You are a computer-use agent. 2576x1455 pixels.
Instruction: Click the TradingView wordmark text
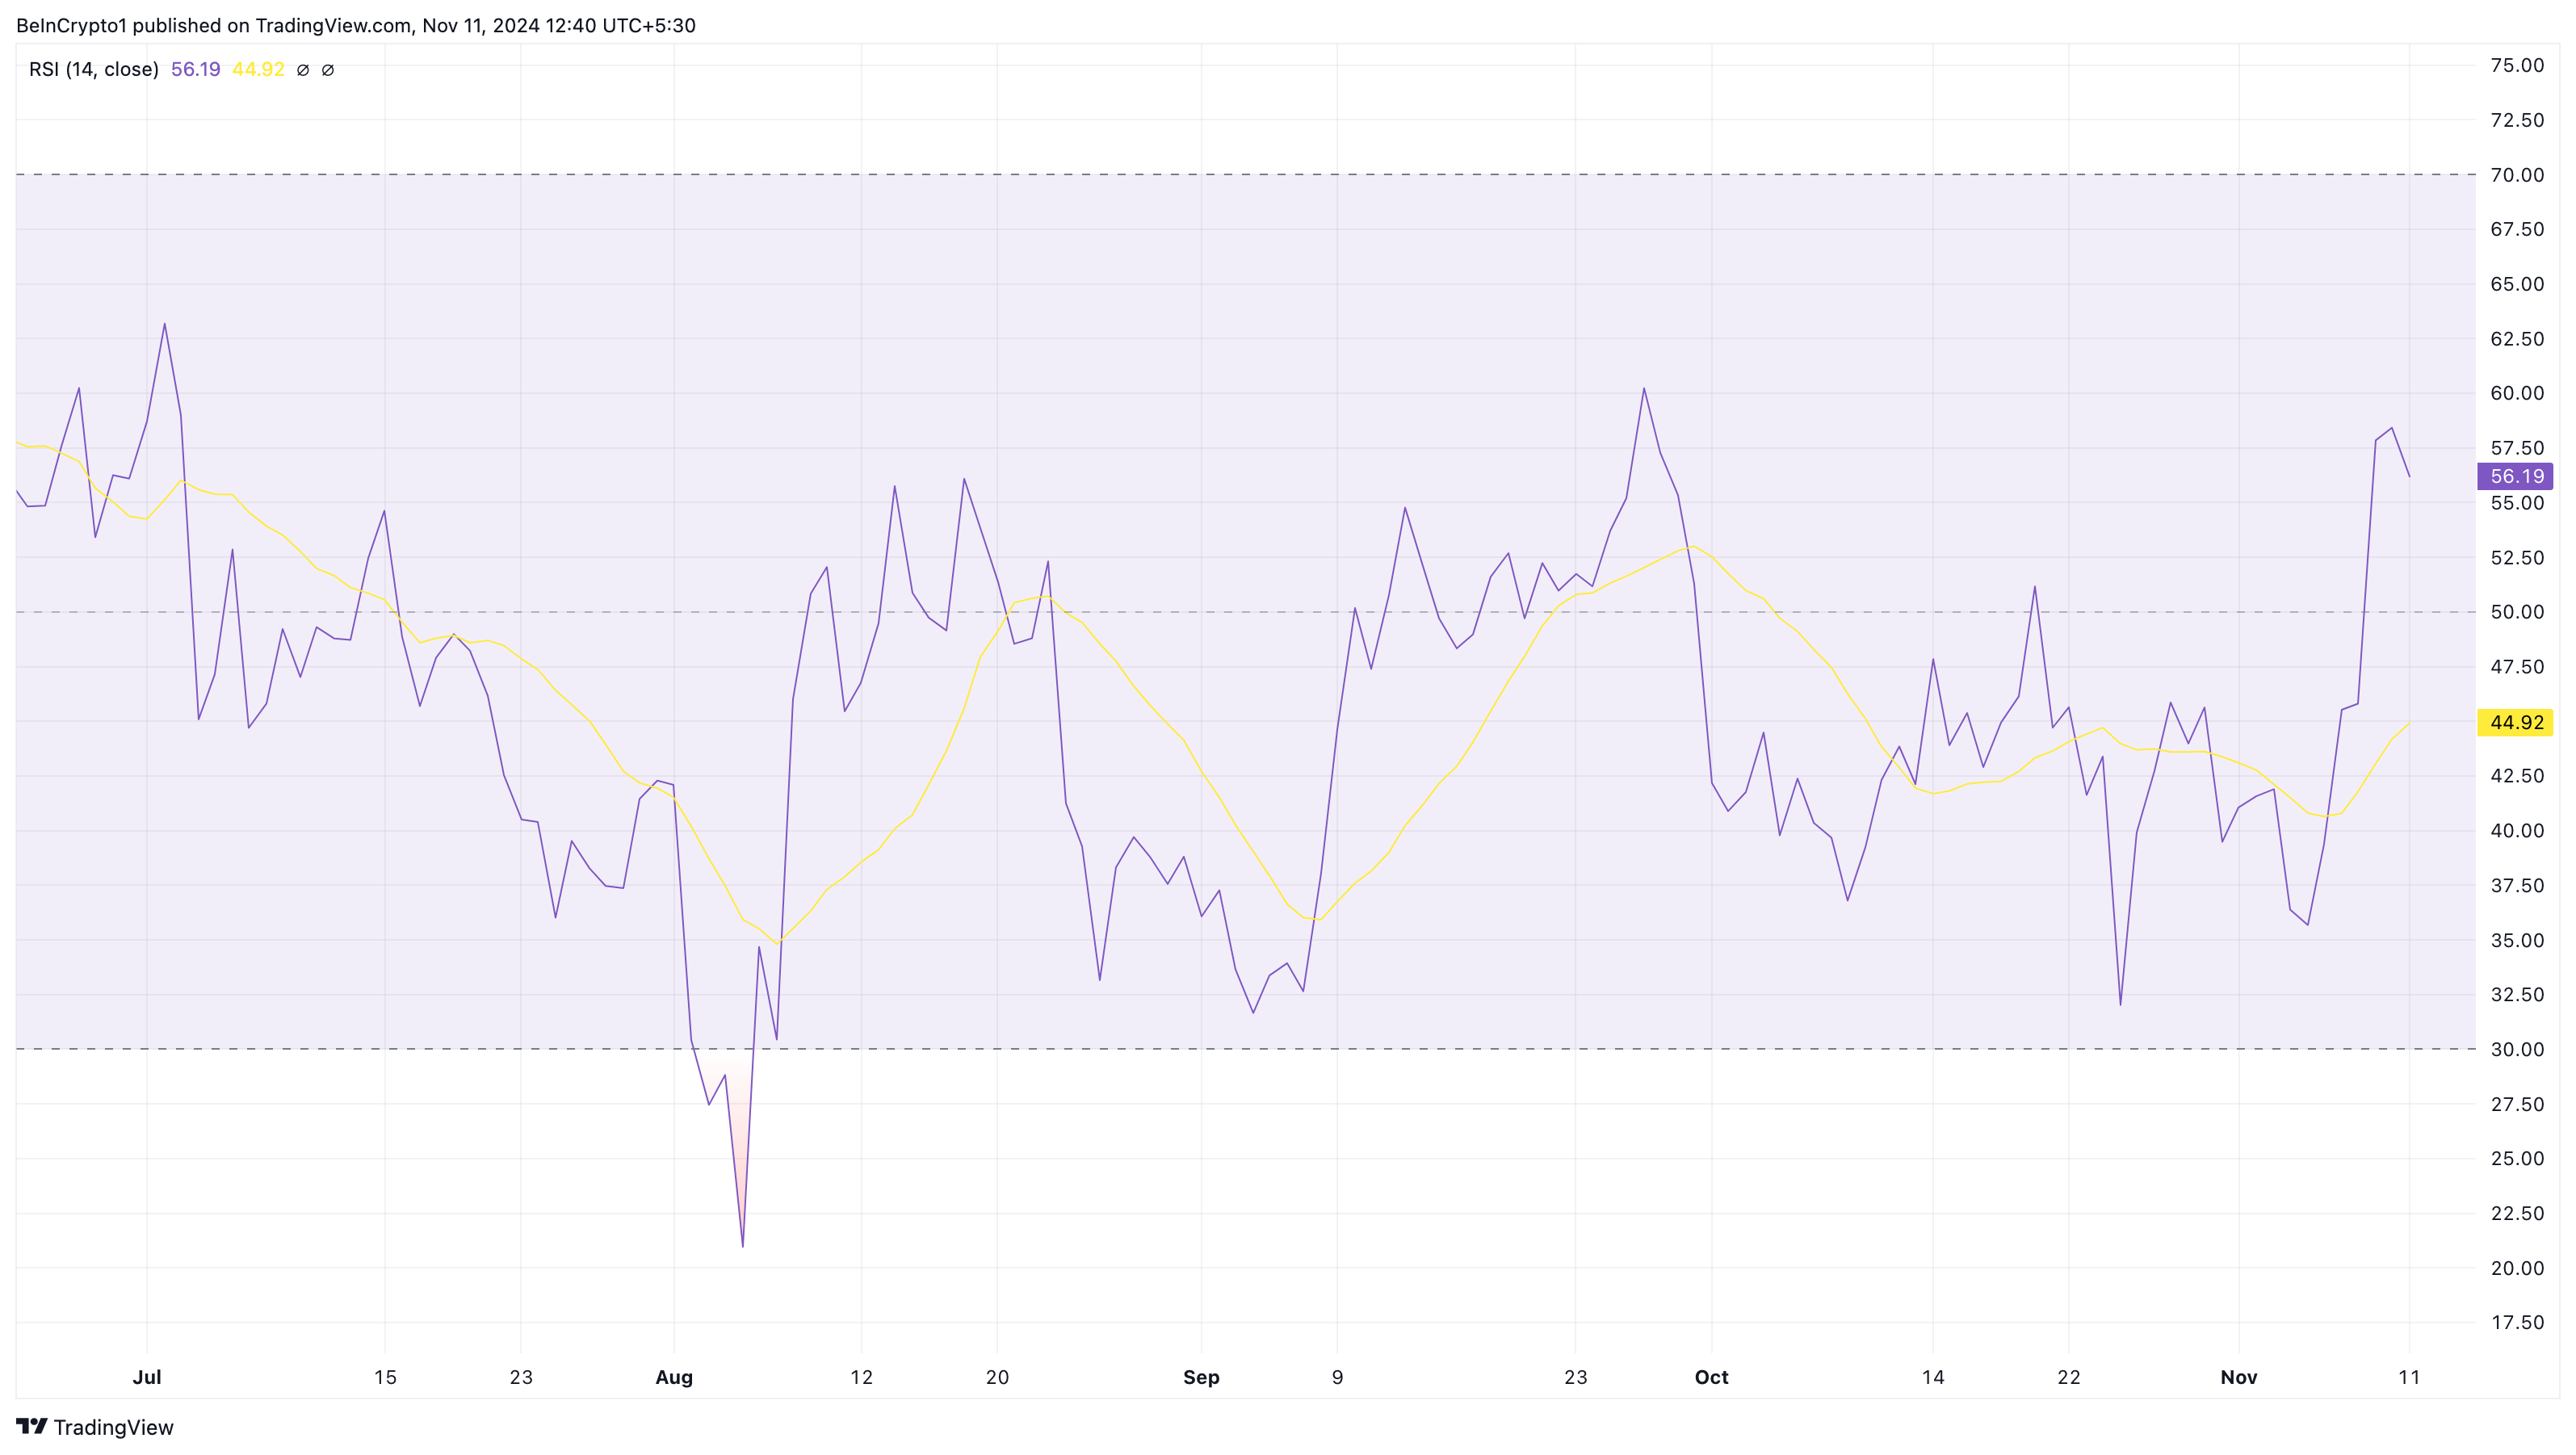(113, 1427)
